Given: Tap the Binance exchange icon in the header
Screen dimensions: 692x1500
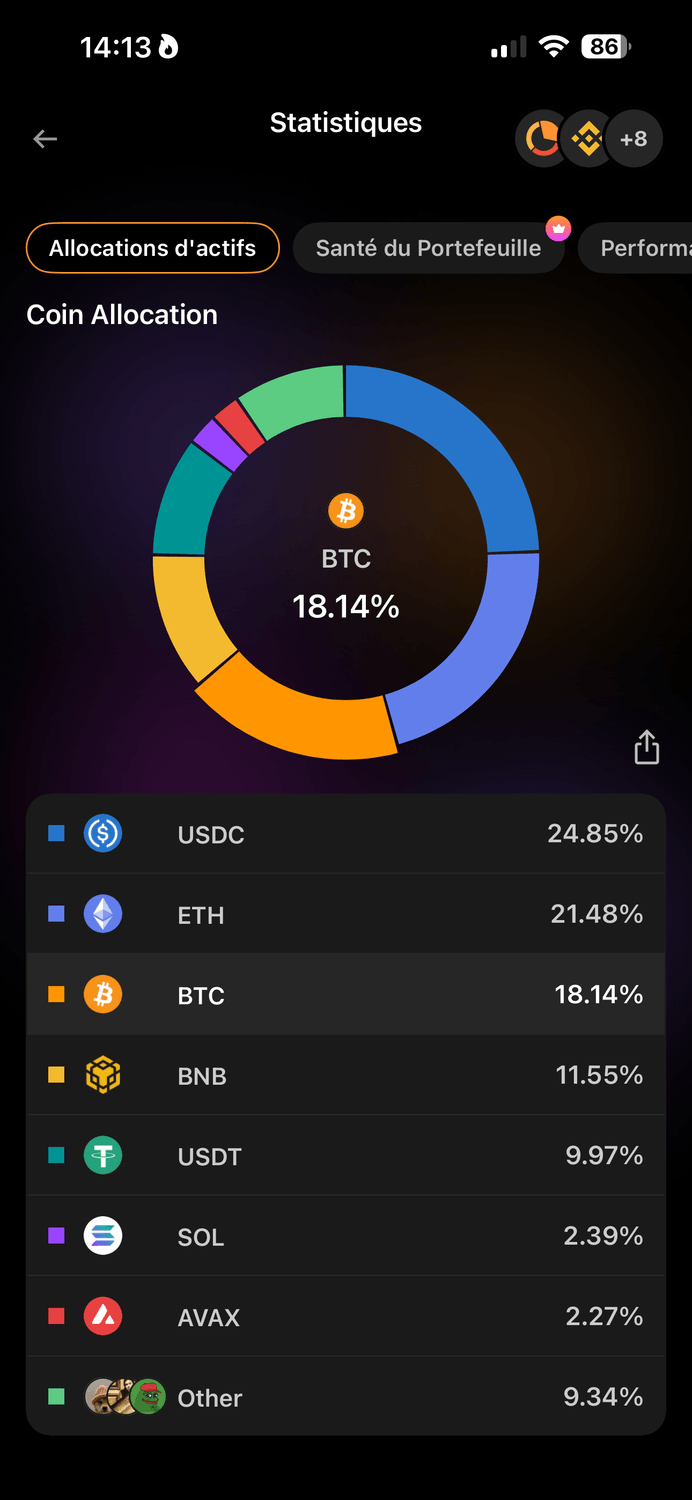Looking at the screenshot, I should click(587, 139).
